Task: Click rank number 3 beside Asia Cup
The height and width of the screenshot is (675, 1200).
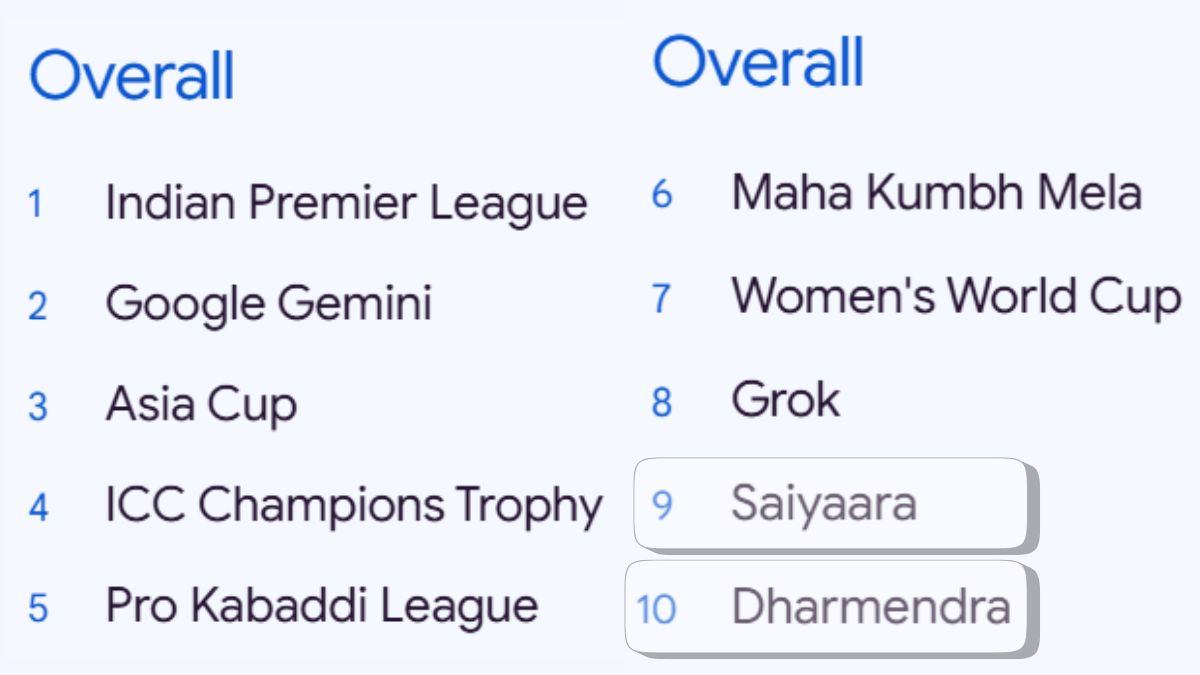Action: [x=37, y=407]
